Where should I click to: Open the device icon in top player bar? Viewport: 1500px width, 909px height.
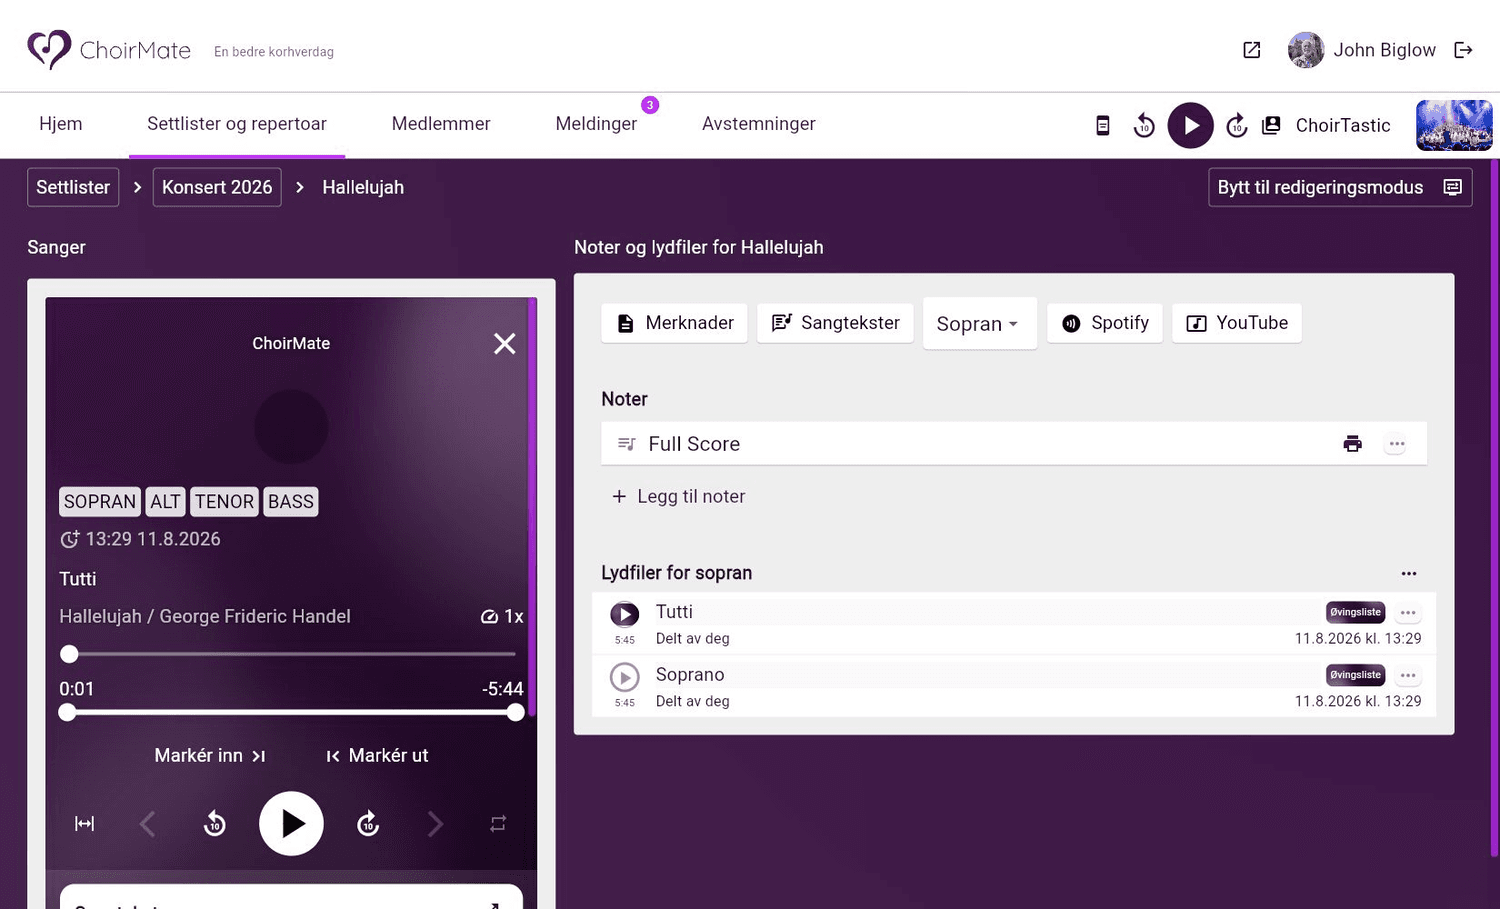[1103, 125]
